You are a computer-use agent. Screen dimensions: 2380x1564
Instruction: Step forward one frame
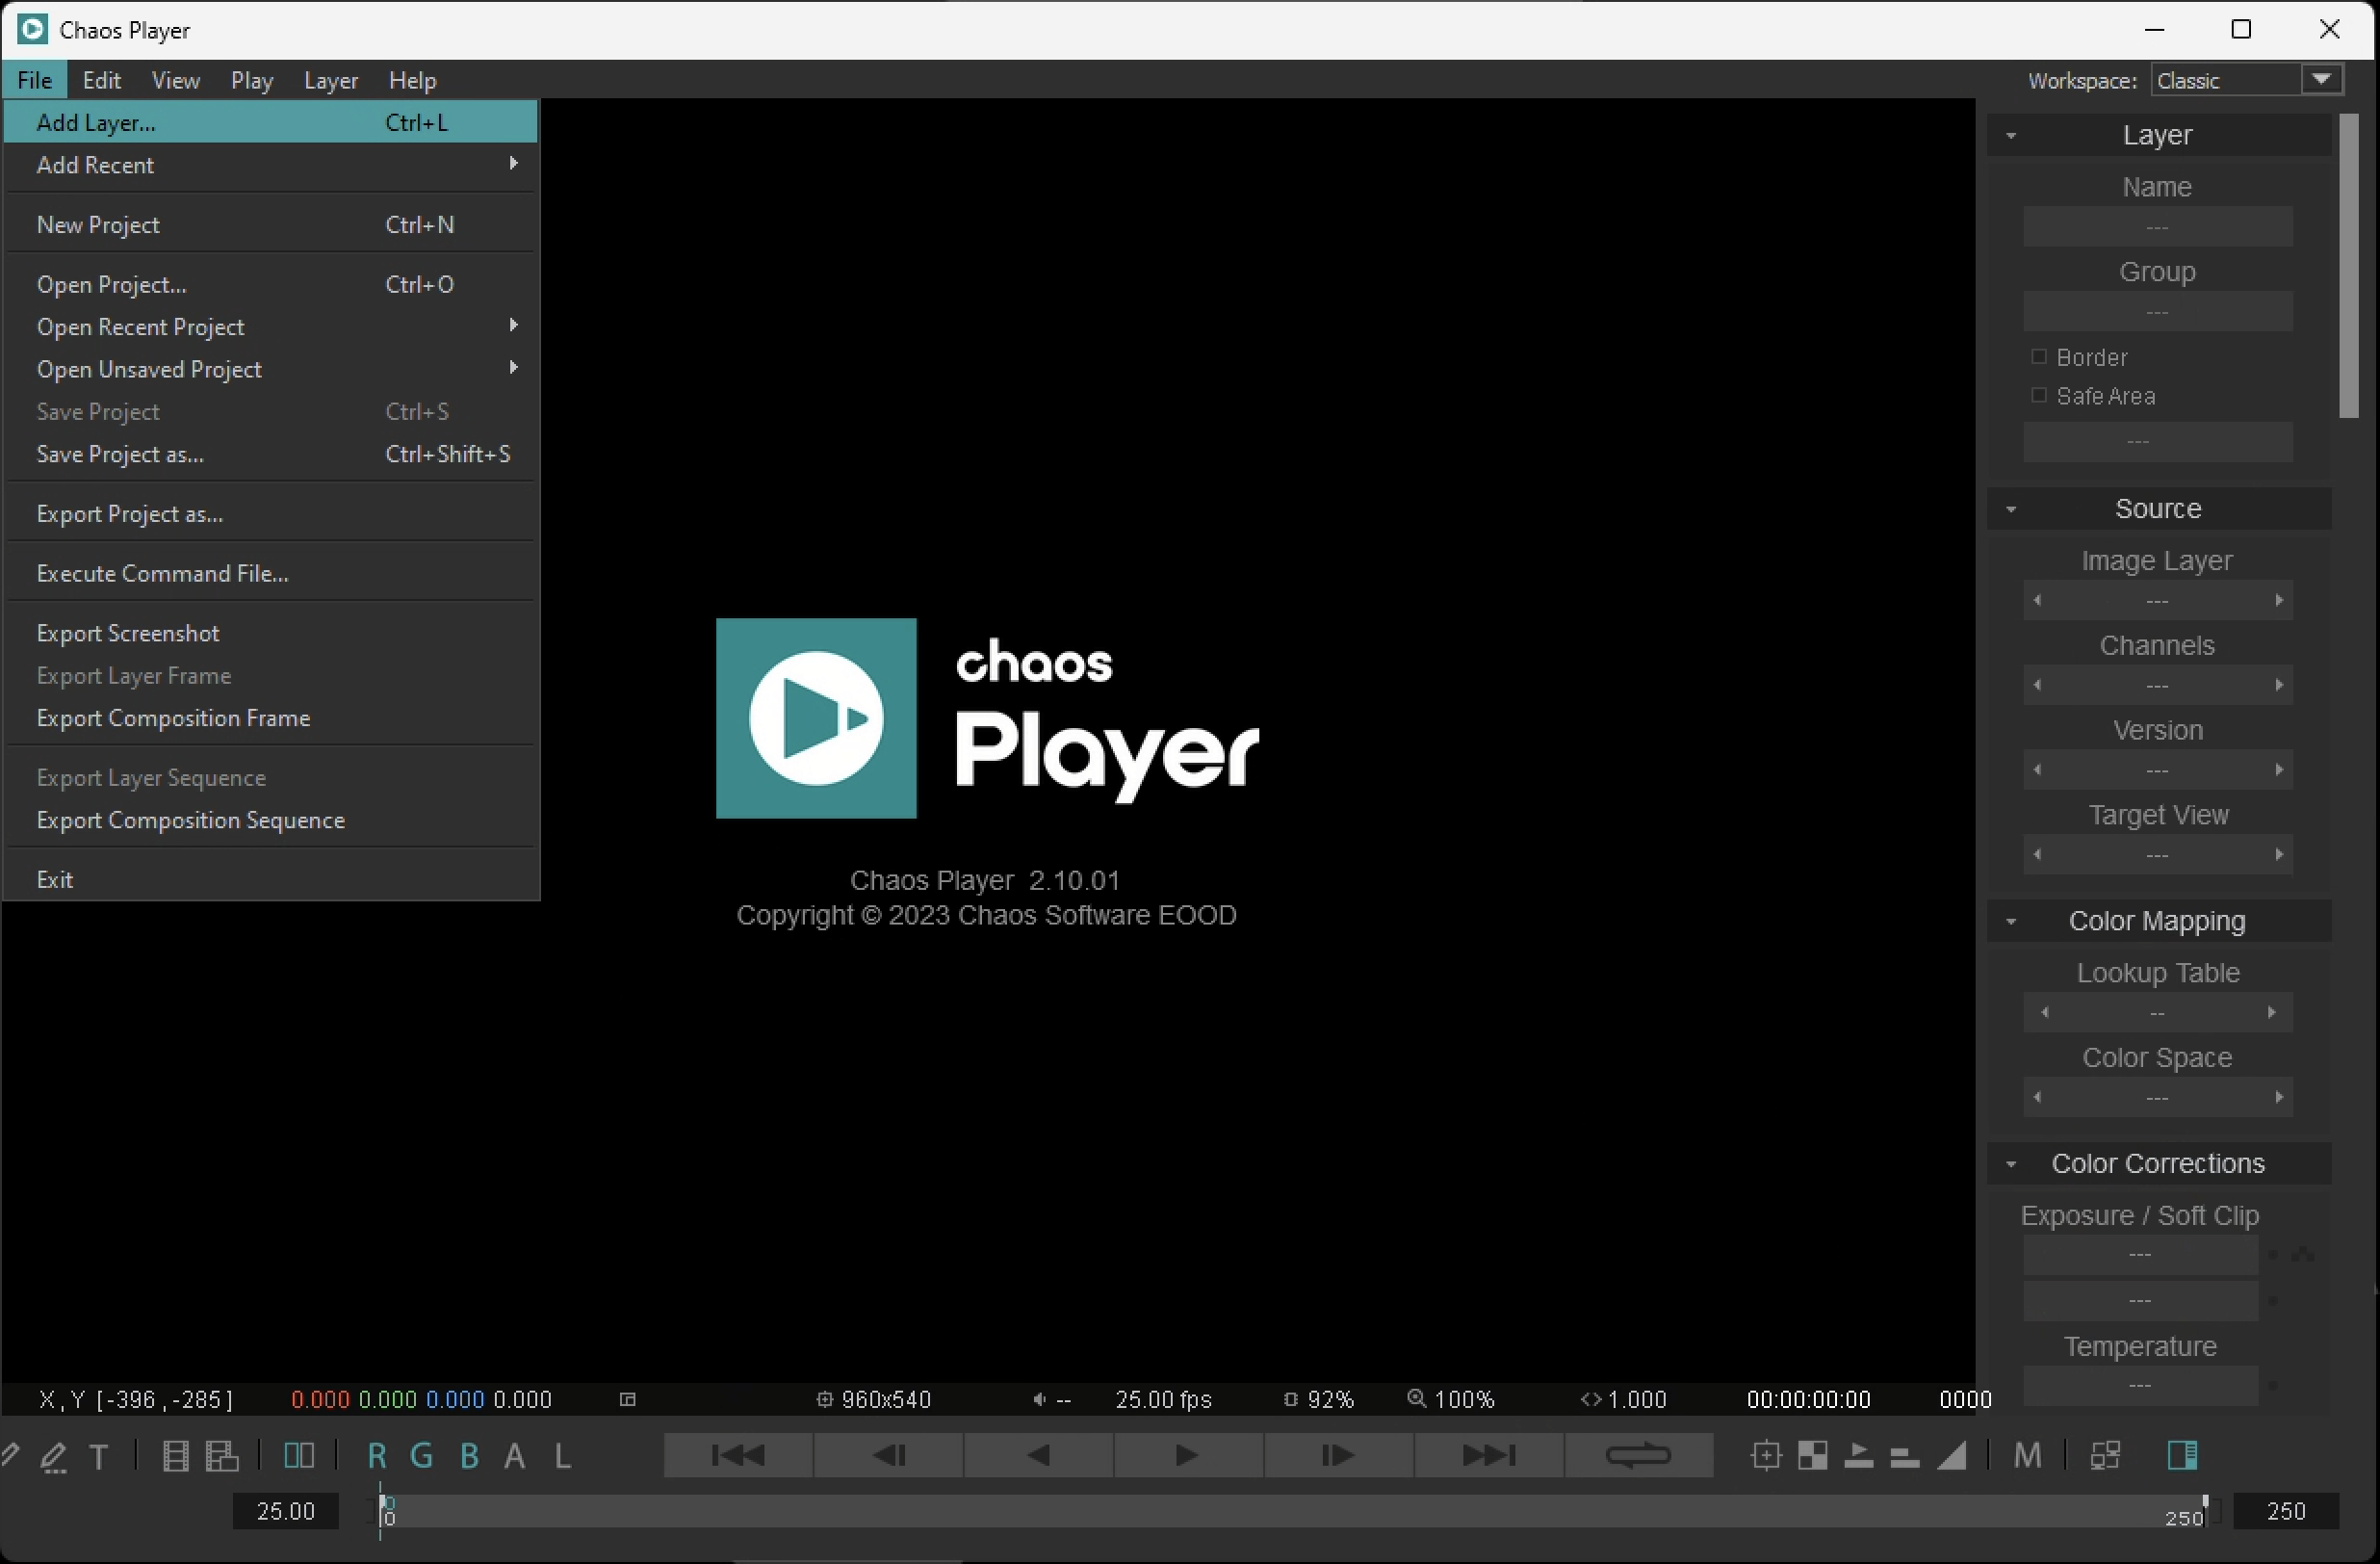1338,1455
